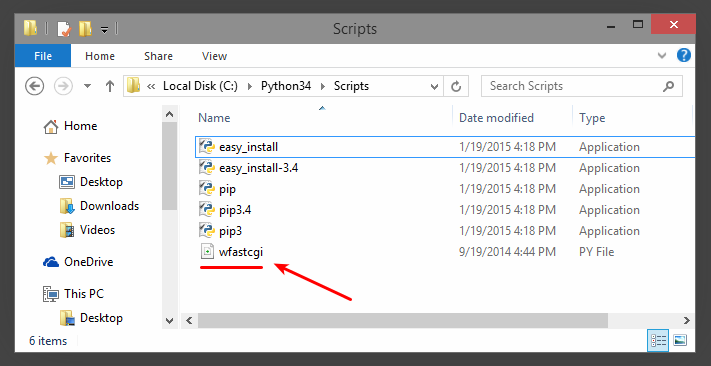Click the wfastcgi file icon

[207, 251]
